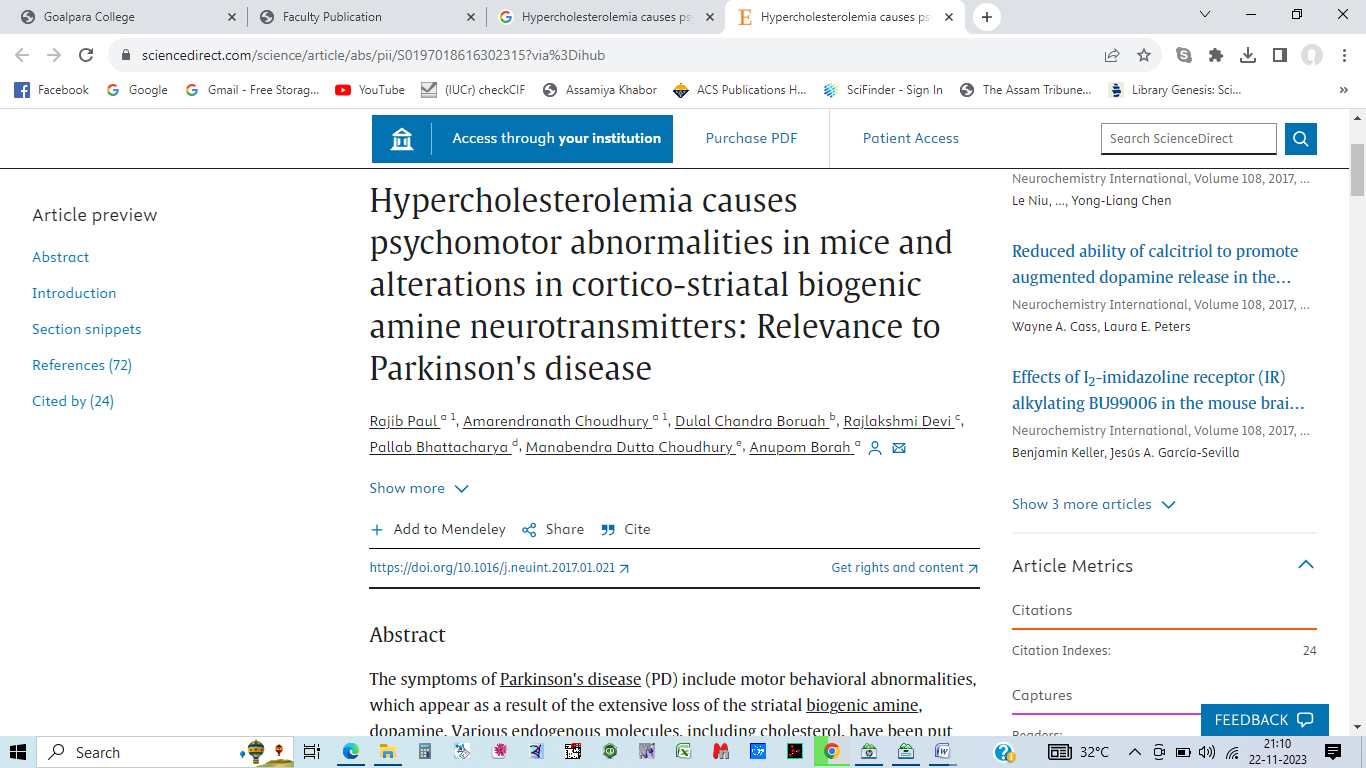The image size is (1366, 768).
Task: Switch to the Goalpara College tab
Action: pos(122,17)
